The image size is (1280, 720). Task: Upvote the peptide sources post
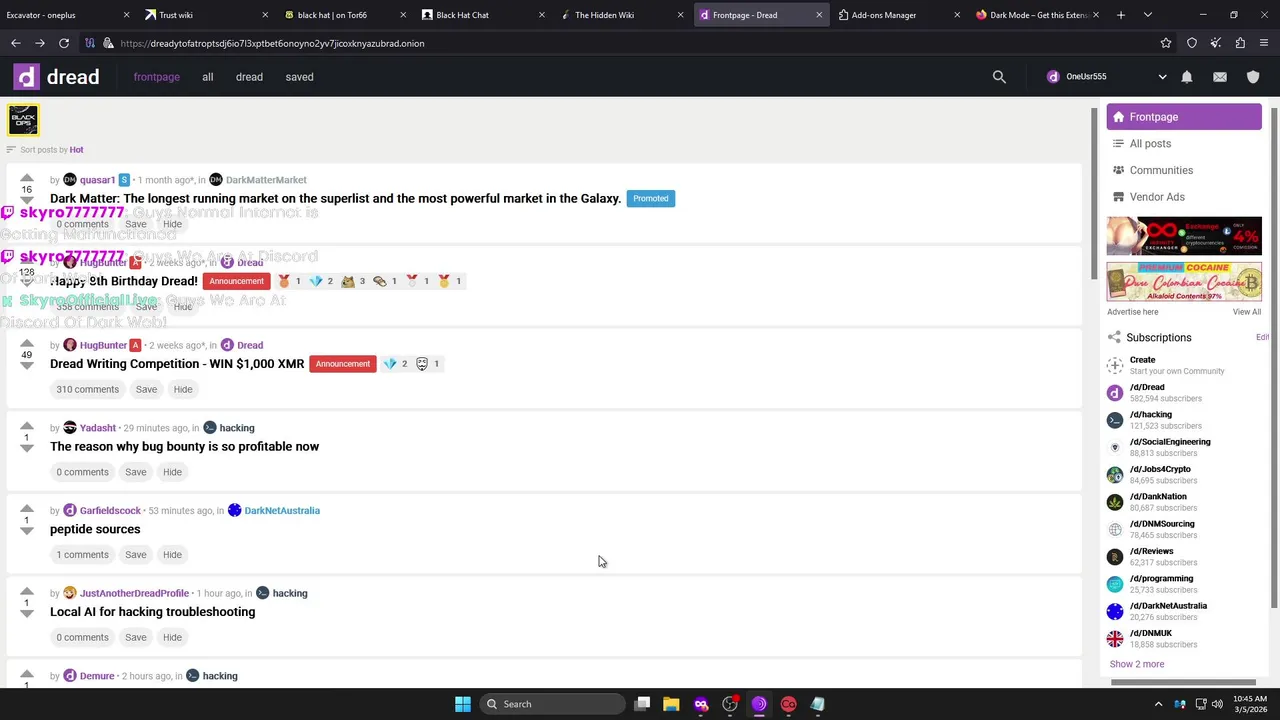point(27,509)
